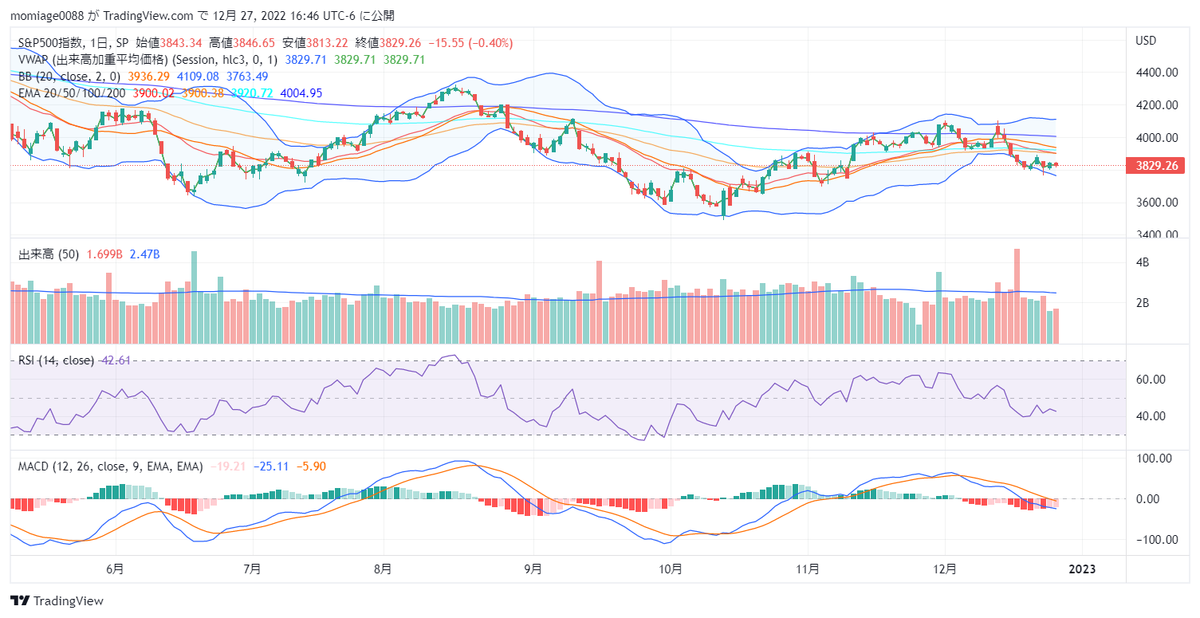
Task: Click the BB lower value 3763.49
Action: pyautogui.click(x=246, y=76)
